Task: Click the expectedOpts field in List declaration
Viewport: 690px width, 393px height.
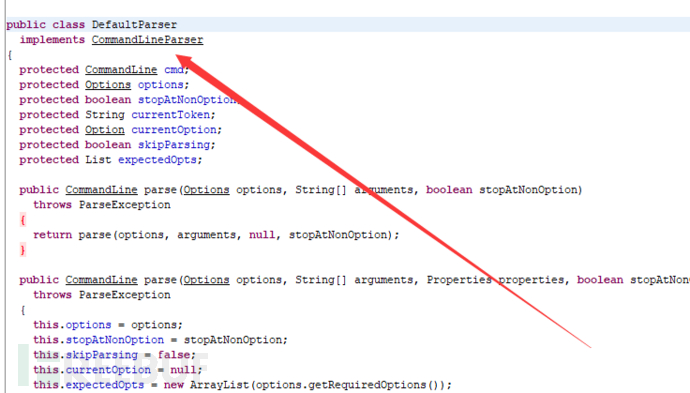Action: click(x=157, y=160)
